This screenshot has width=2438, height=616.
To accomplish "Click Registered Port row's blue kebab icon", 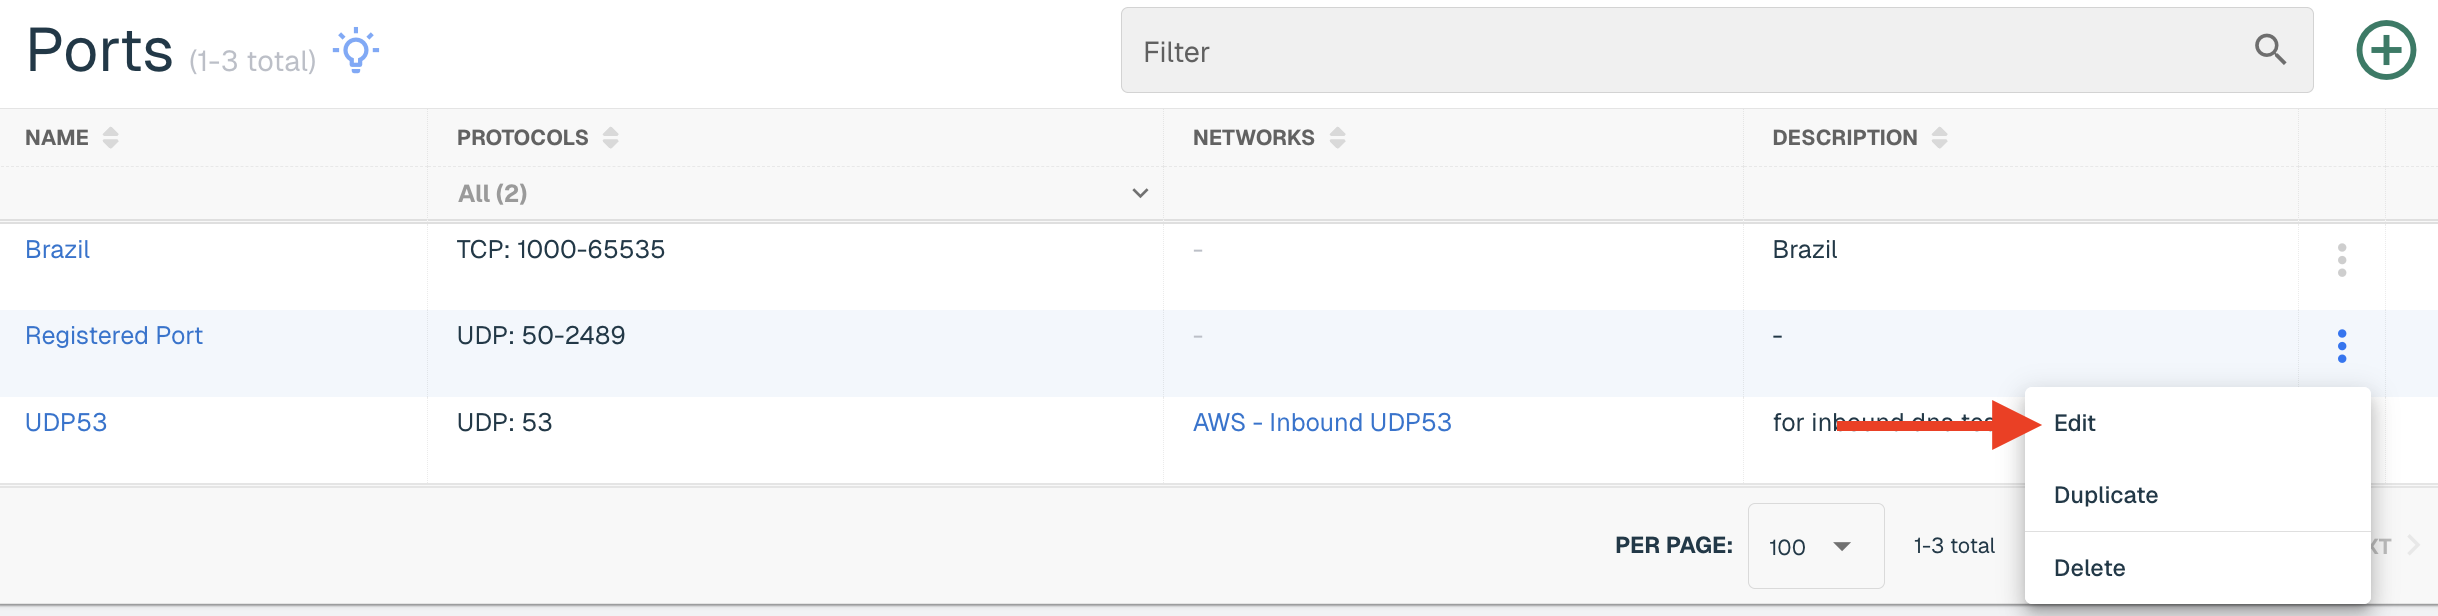I will pyautogui.click(x=2342, y=346).
